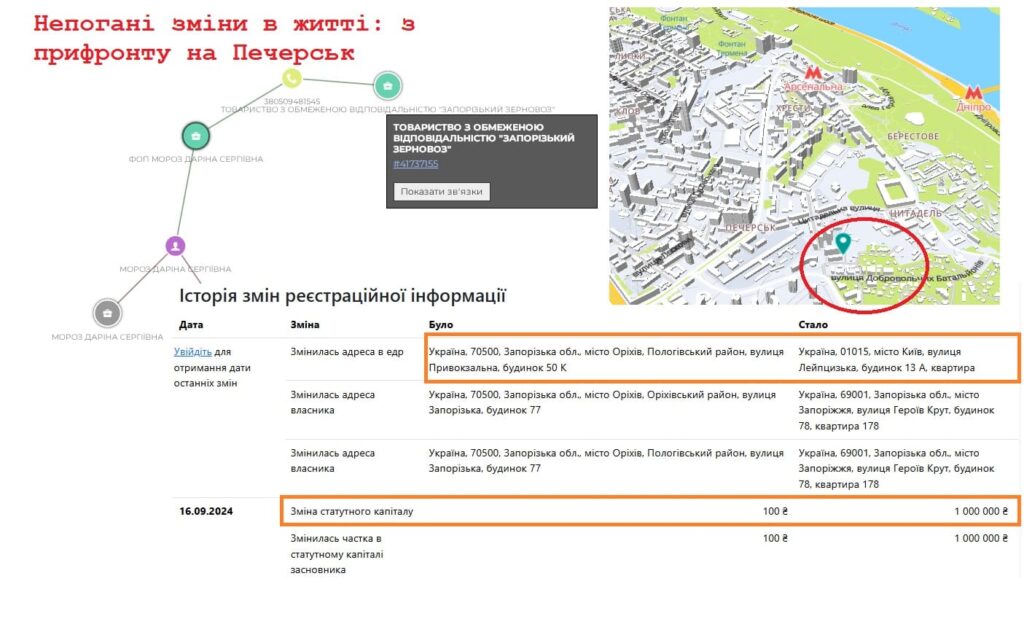Click the green ФОП Мороз Даріна Сергіївна node

tap(195, 135)
